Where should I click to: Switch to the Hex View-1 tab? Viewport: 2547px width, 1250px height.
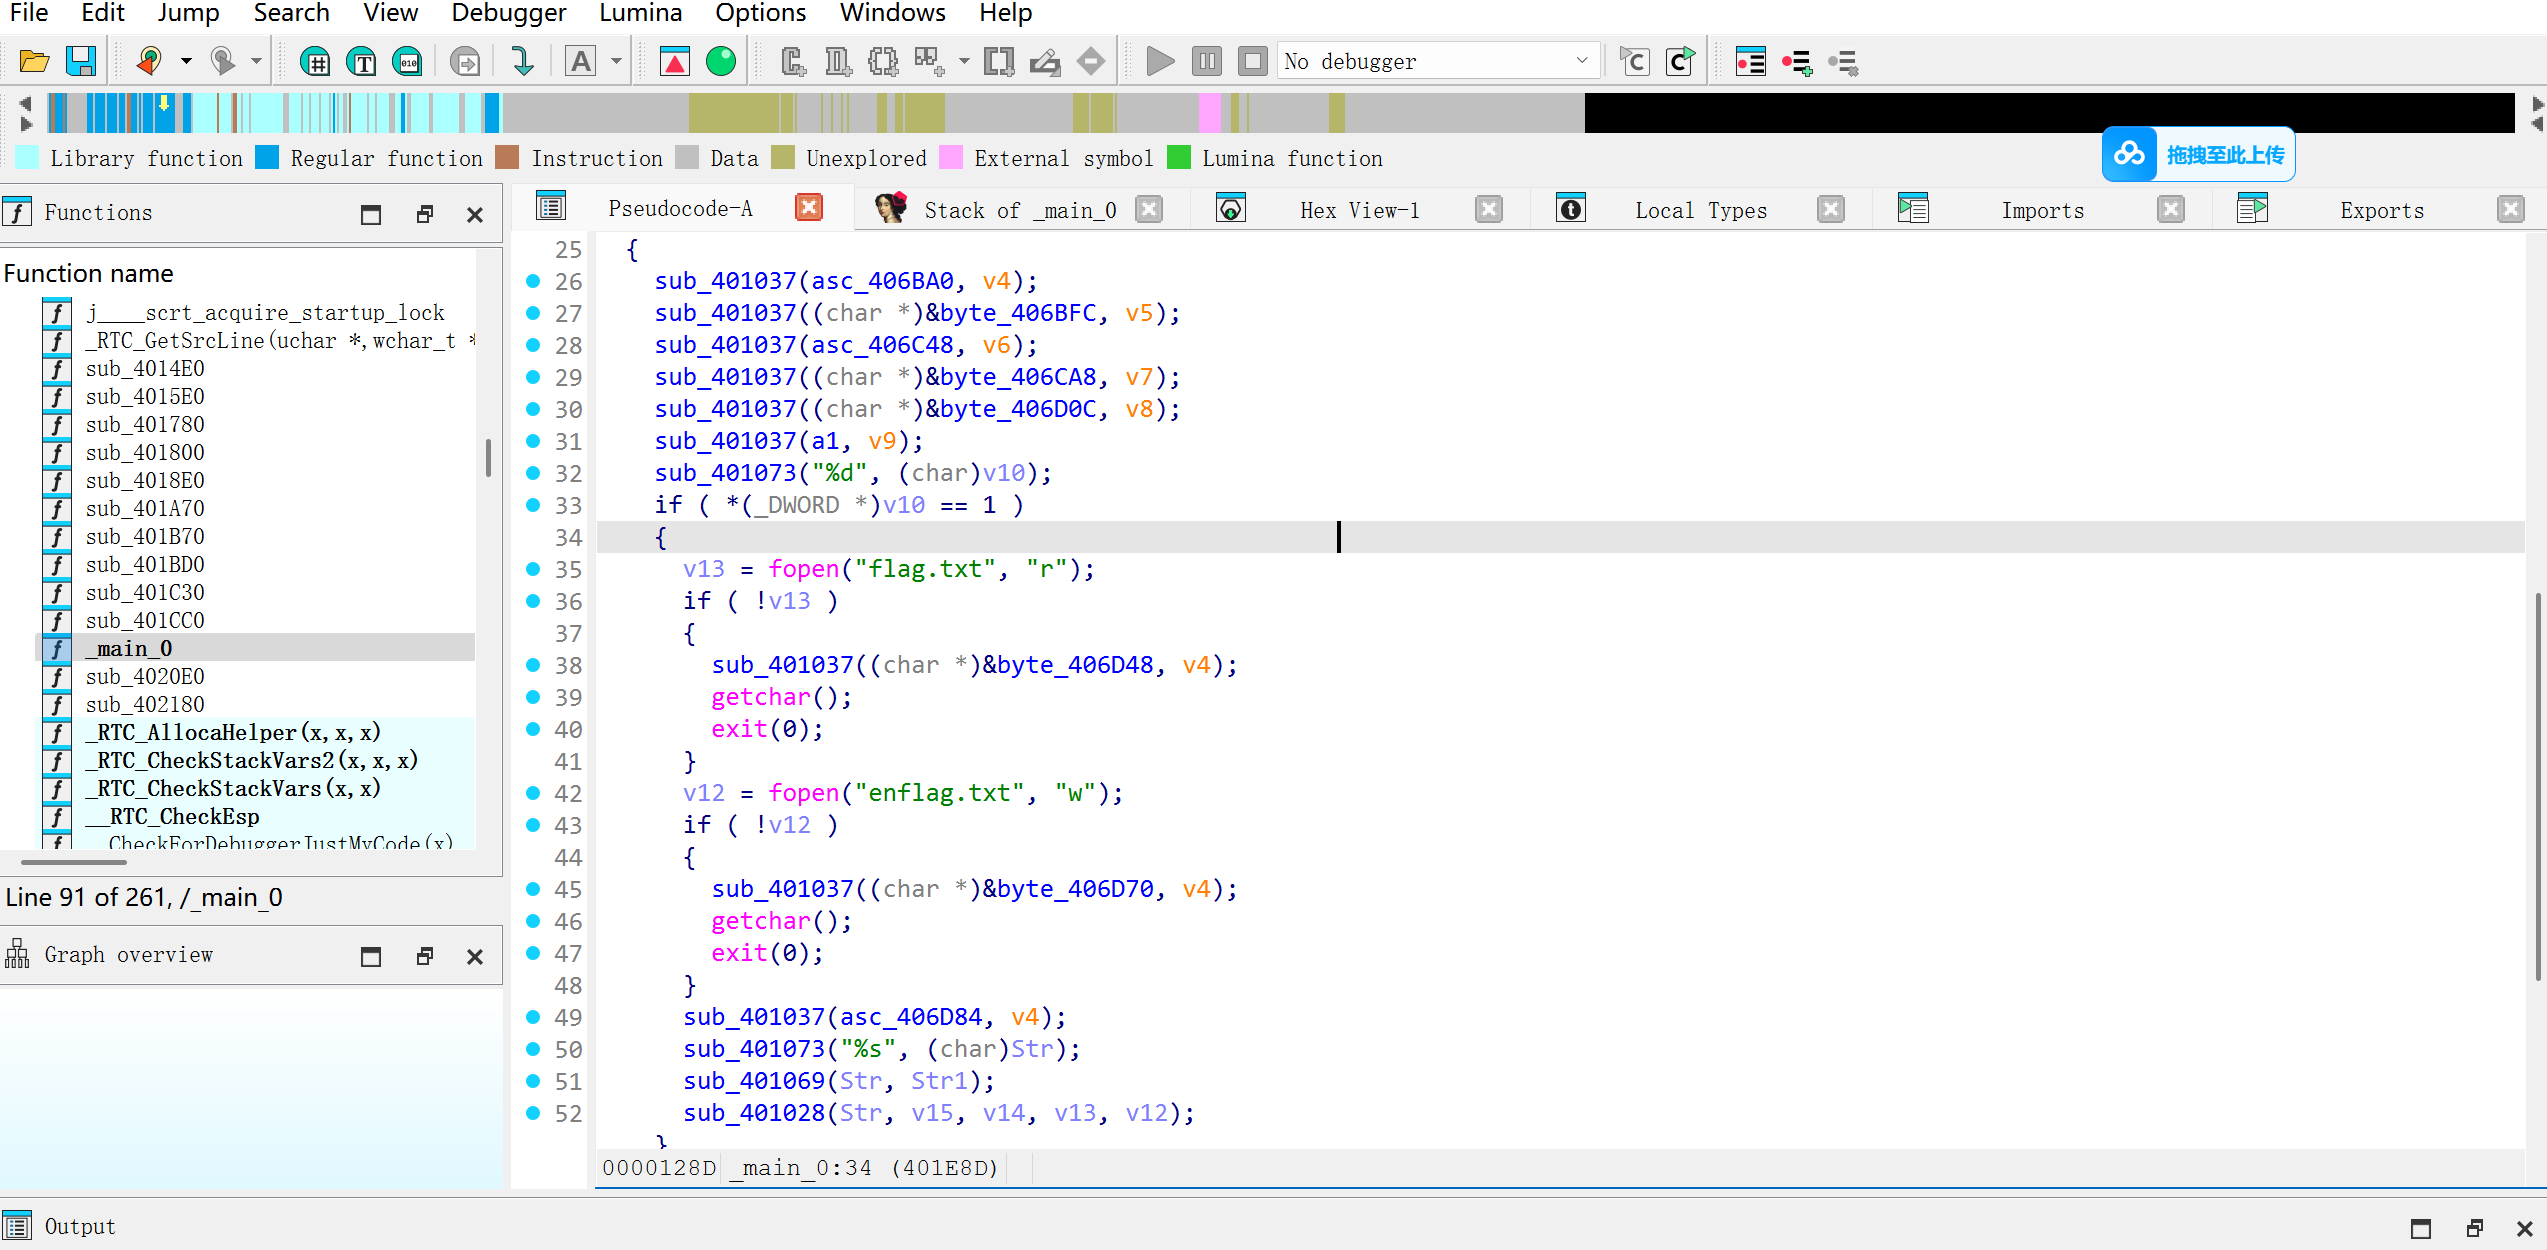[x=1358, y=210]
